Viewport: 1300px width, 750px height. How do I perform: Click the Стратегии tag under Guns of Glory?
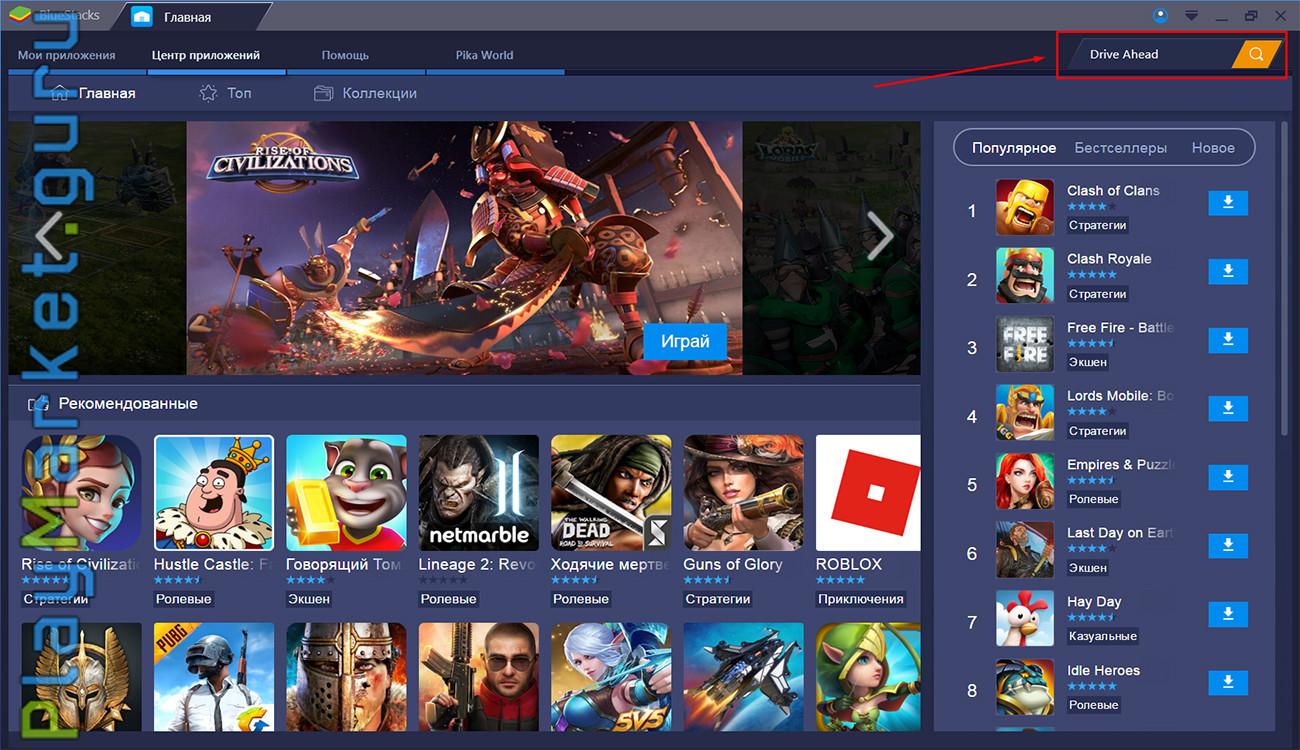pyautogui.click(x=718, y=599)
